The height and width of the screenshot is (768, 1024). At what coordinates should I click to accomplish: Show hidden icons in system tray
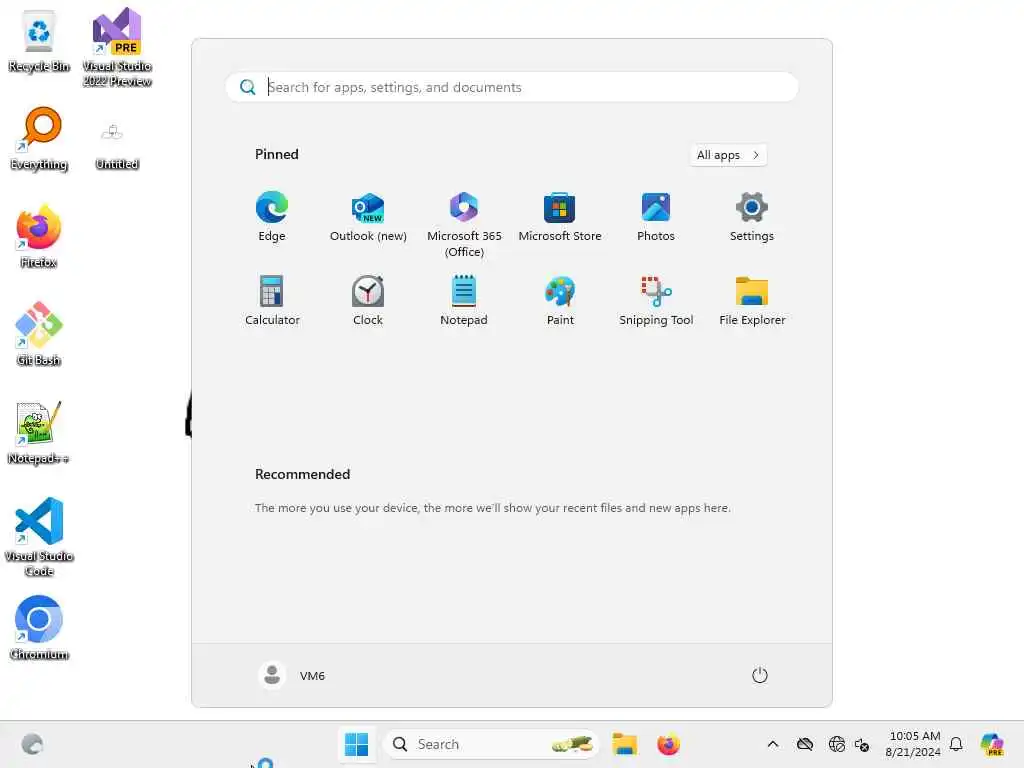coord(773,744)
